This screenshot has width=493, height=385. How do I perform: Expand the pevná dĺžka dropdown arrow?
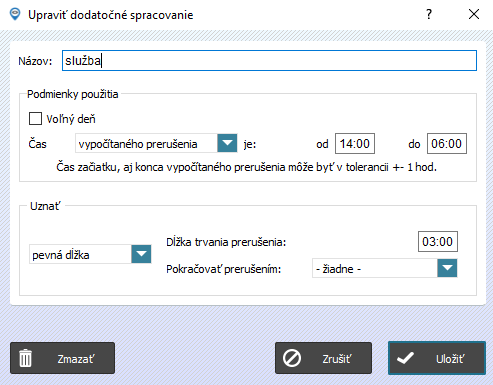[141, 254]
